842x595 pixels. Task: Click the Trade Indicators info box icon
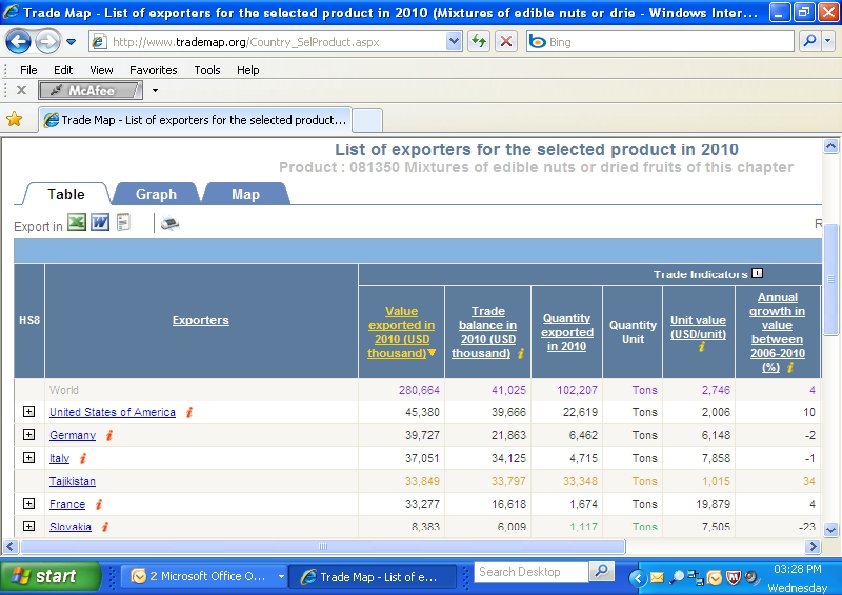(757, 273)
